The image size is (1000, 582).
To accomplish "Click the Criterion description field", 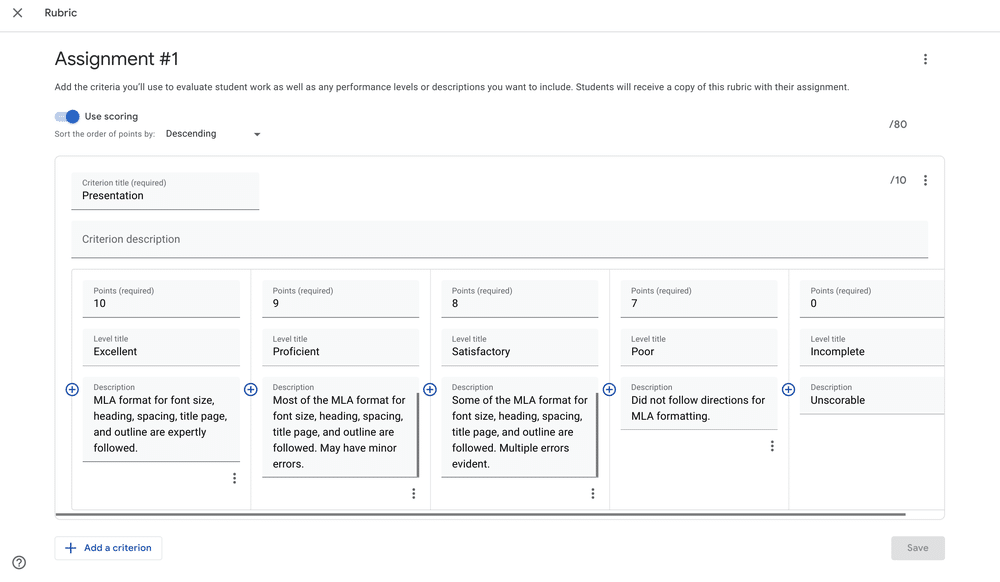I will coord(499,240).
